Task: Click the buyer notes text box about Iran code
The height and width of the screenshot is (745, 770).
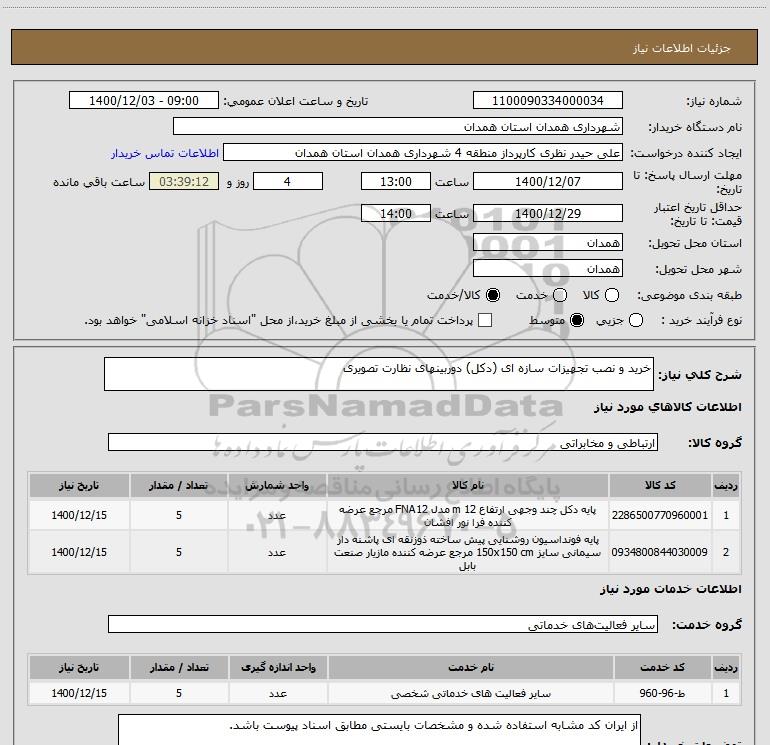Action: pyautogui.click(x=379, y=730)
